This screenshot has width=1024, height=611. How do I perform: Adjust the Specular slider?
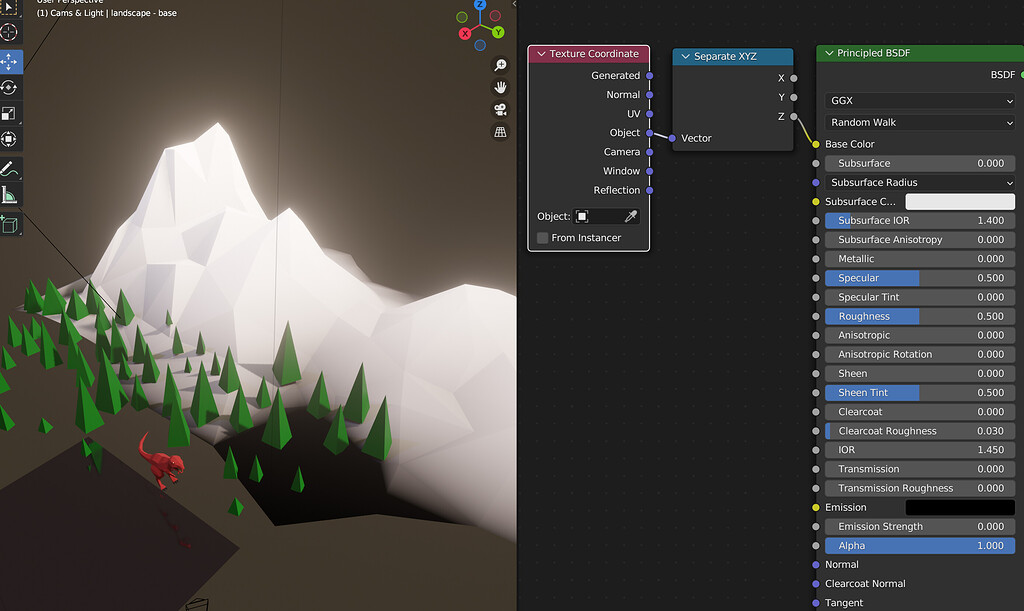[920, 278]
